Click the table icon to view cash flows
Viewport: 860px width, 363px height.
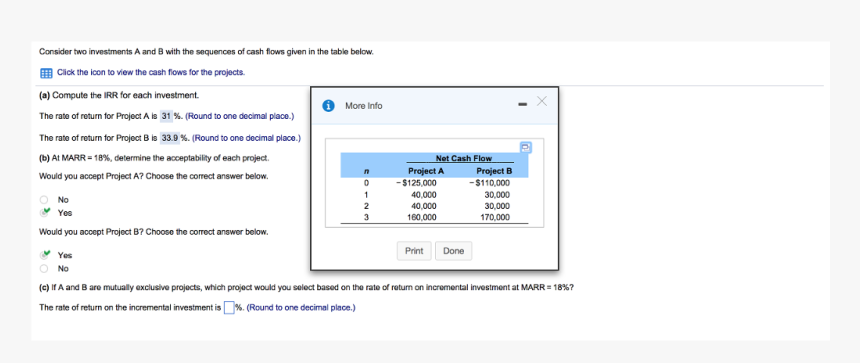46,73
